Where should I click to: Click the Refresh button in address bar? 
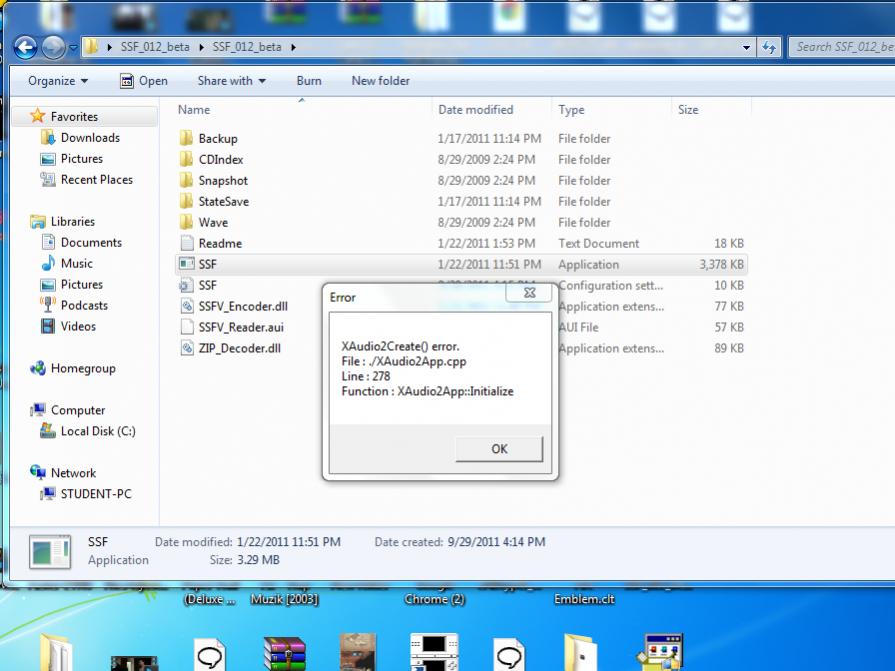(x=769, y=47)
